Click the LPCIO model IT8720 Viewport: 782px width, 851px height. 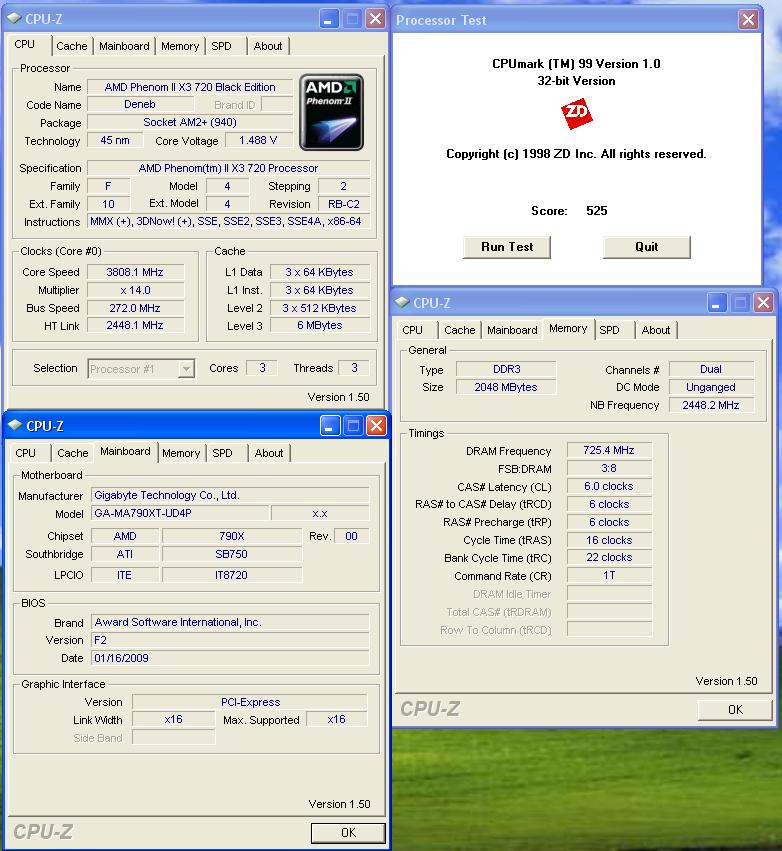point(231,575)
